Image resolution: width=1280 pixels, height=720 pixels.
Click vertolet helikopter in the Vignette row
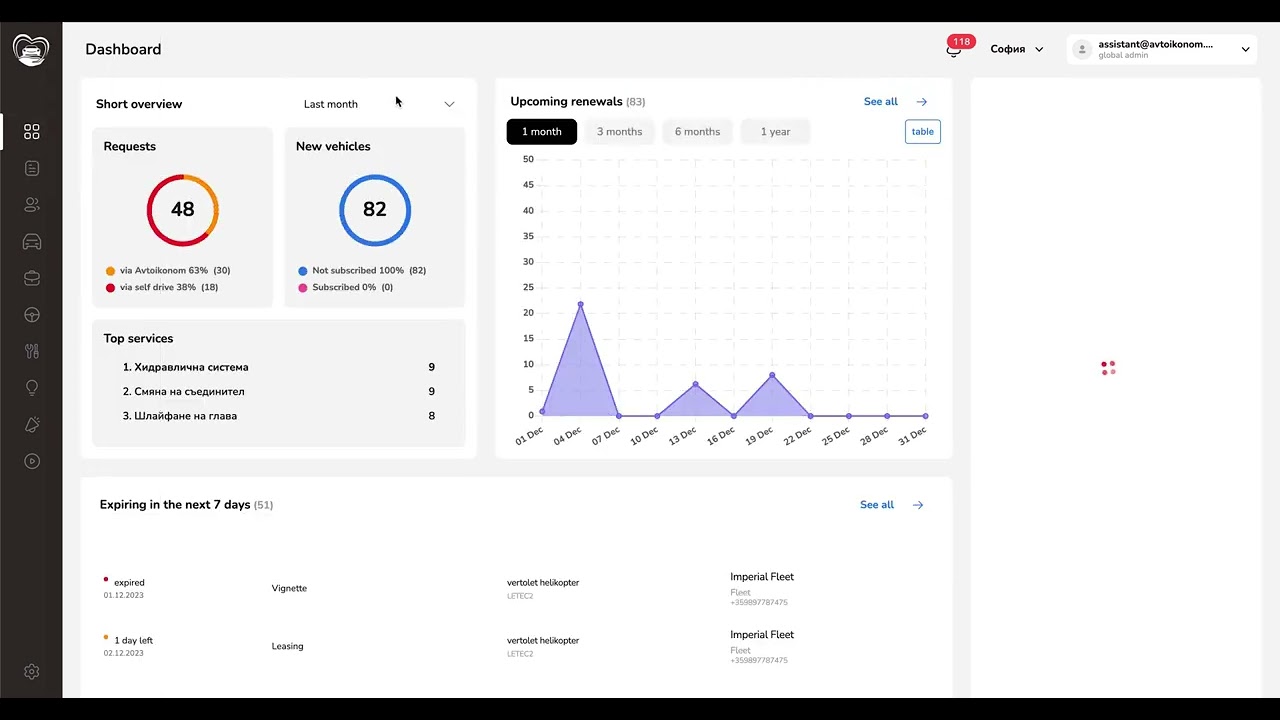[543, 583]
